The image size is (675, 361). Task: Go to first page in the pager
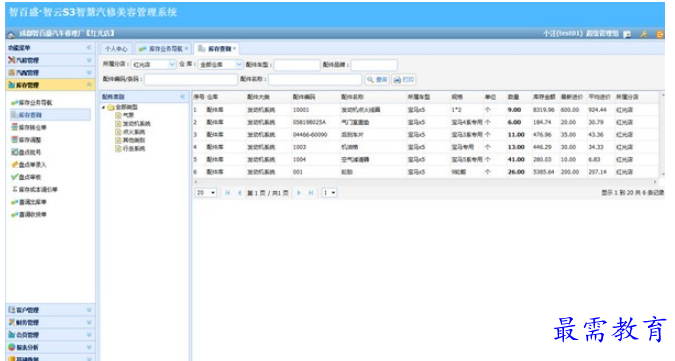227,193
